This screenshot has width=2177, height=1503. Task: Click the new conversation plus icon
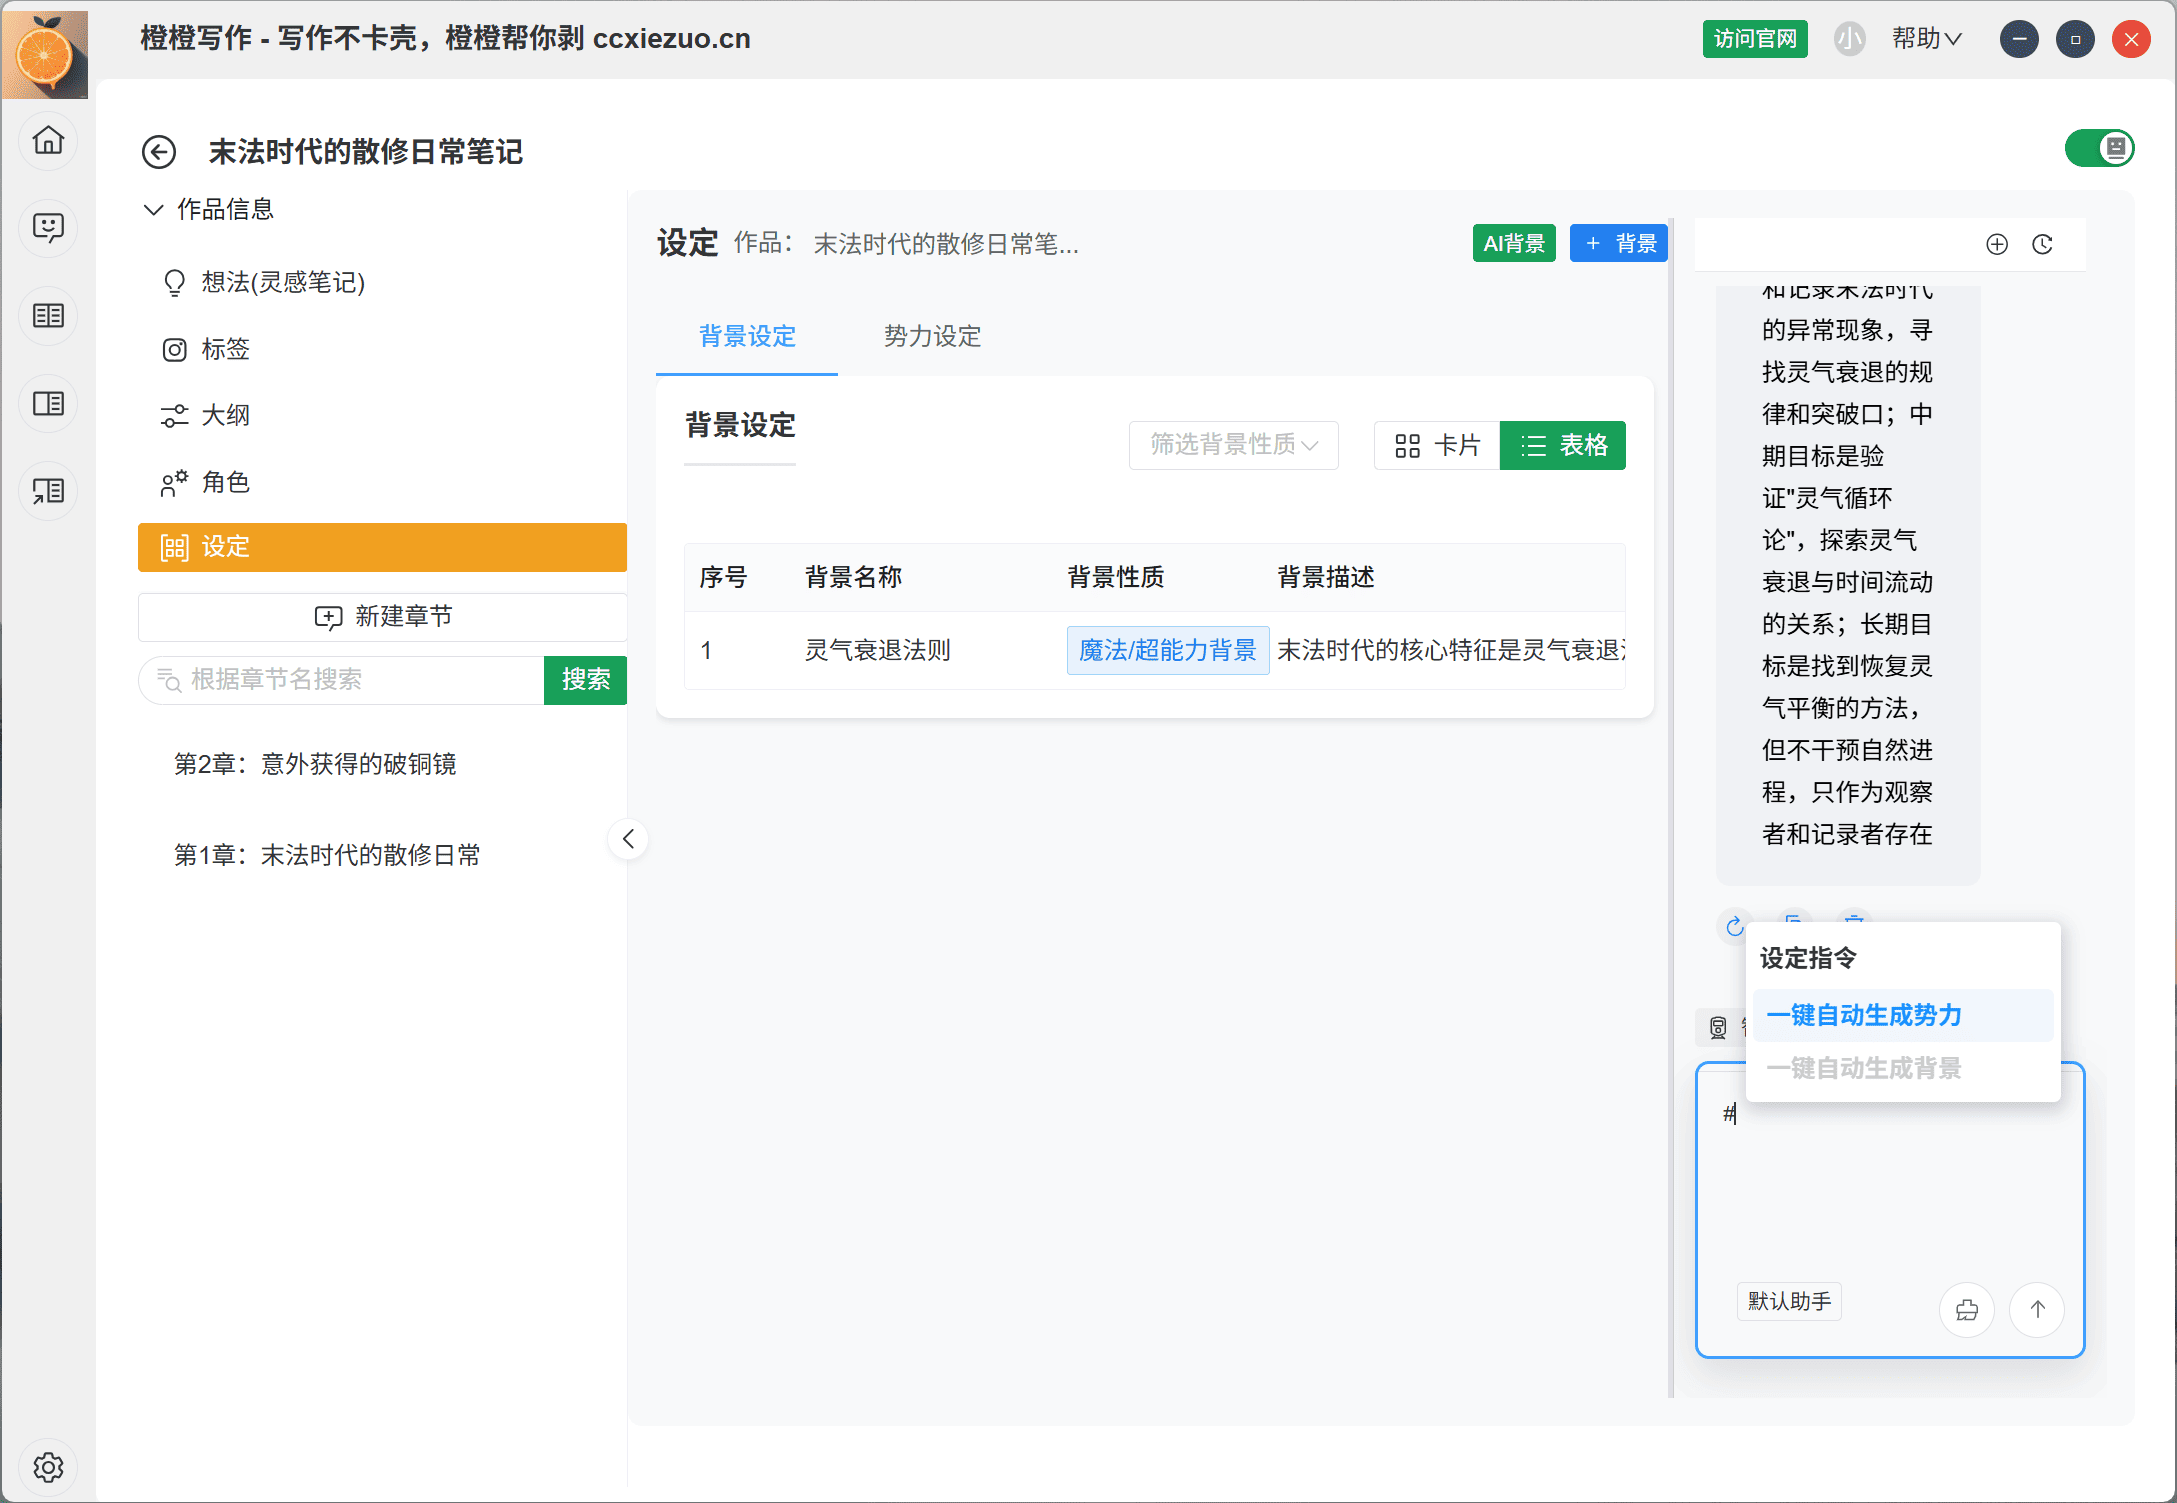1996,245
